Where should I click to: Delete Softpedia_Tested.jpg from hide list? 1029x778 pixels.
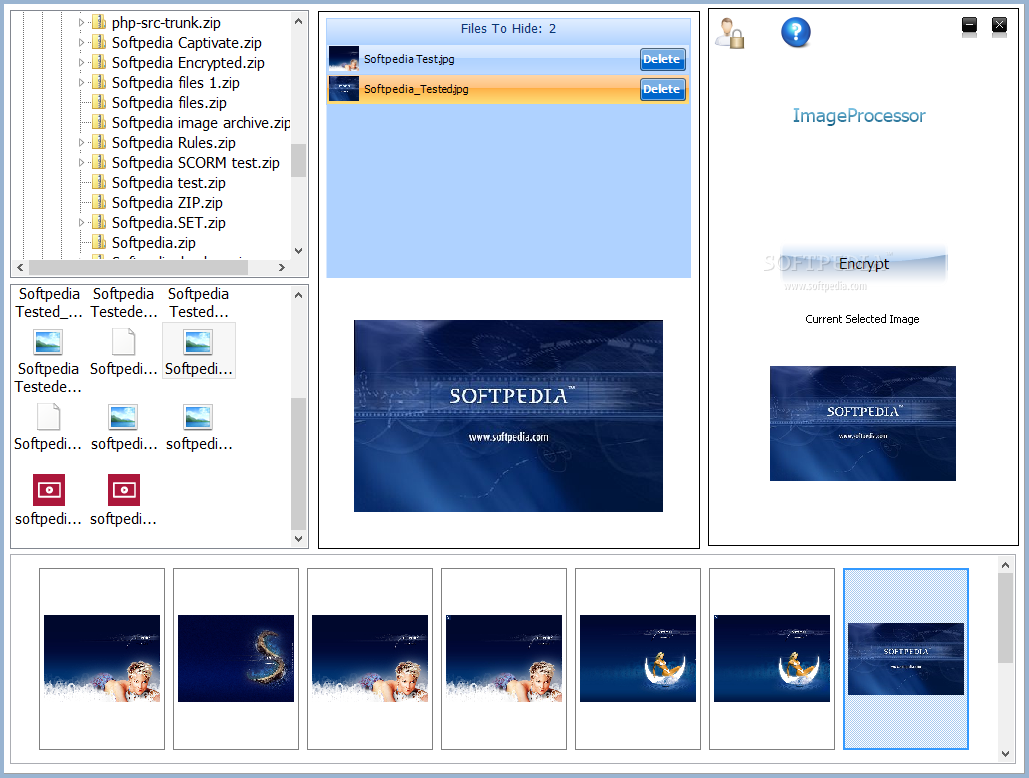pyautogui.click(x=662, y=89)
